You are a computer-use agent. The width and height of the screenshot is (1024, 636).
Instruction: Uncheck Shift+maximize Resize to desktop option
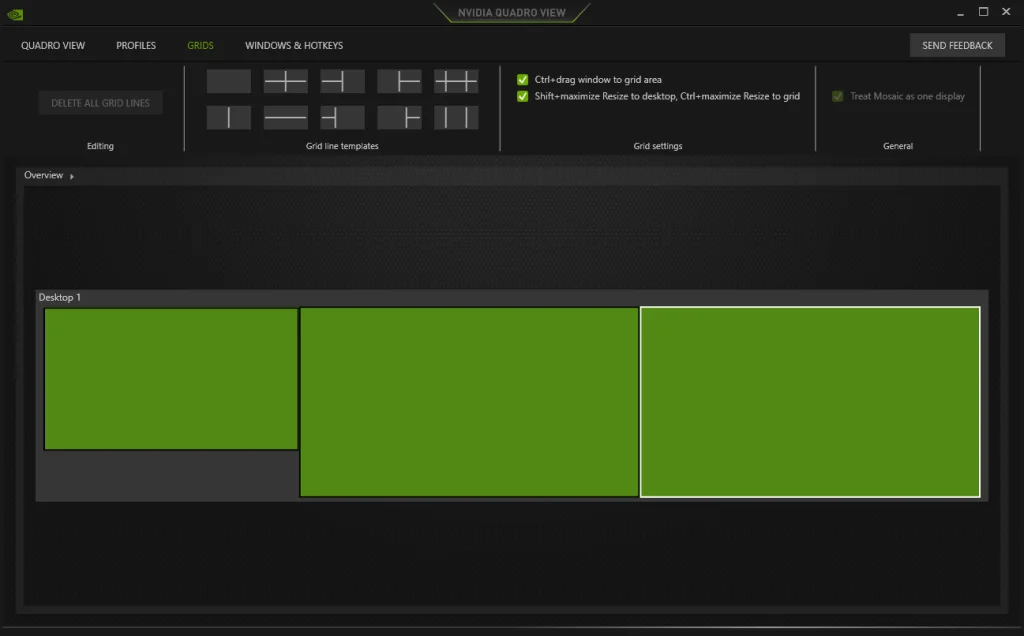pyautogui.click(x=523, y=97)
